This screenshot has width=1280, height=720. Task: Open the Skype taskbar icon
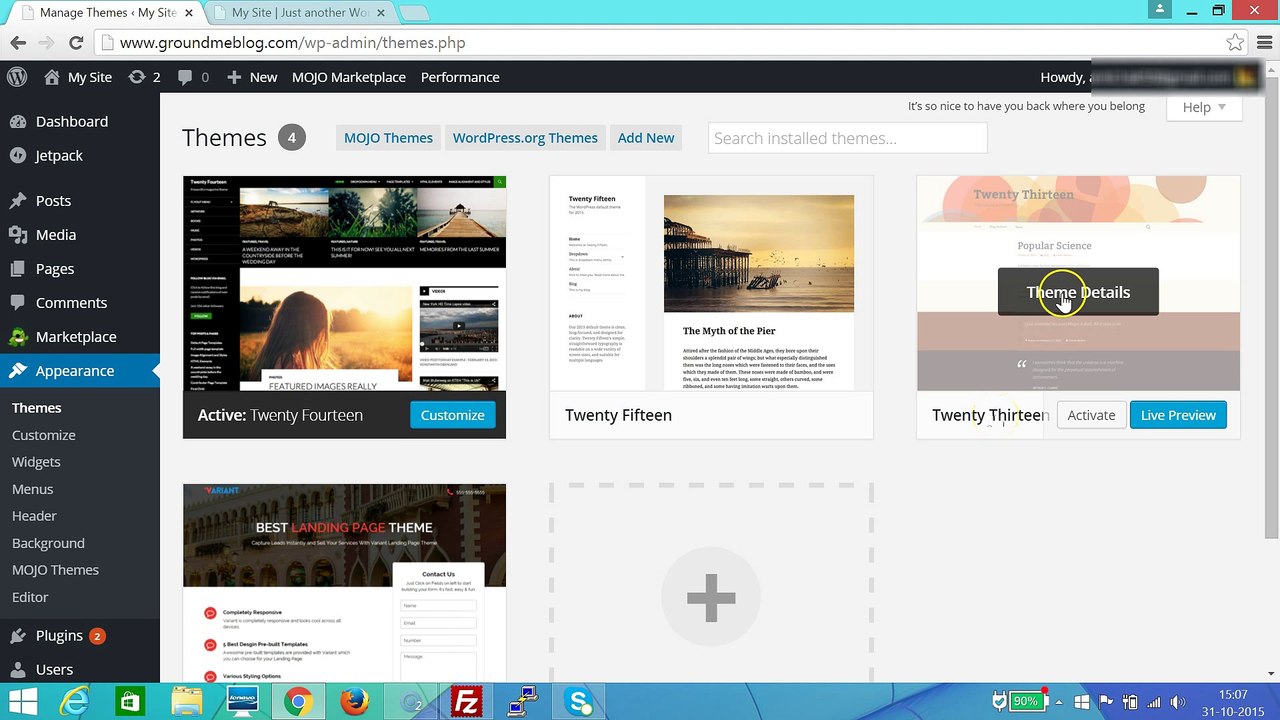(x=579, y=702)
